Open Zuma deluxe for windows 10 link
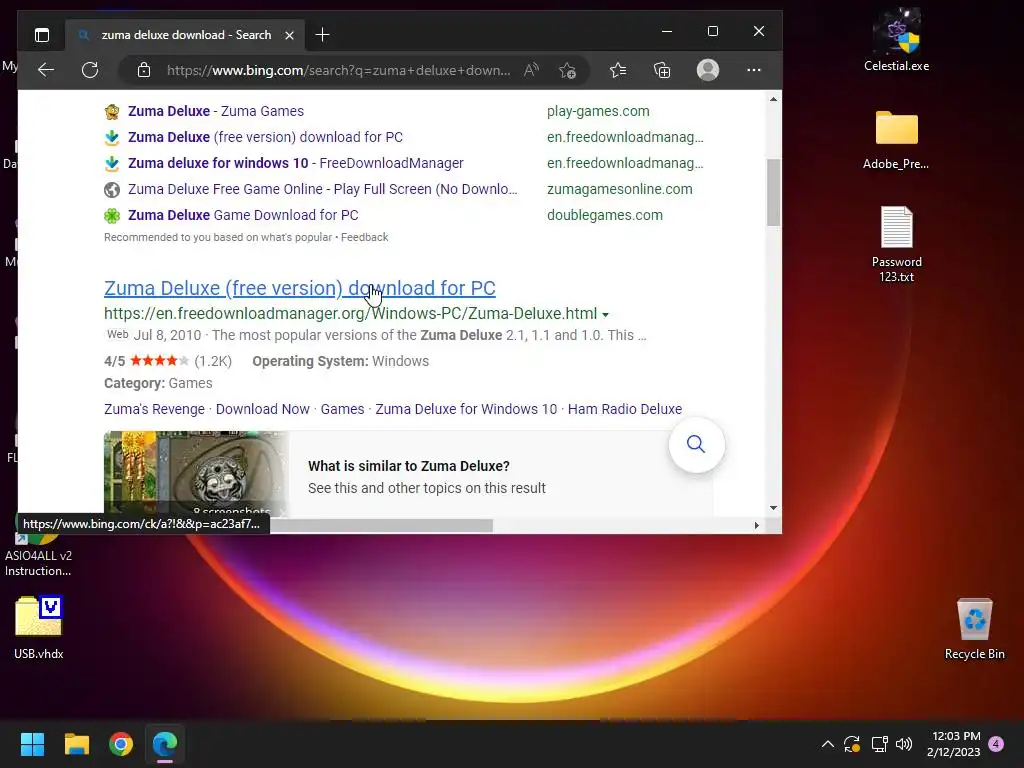 (x=295, y=163)
